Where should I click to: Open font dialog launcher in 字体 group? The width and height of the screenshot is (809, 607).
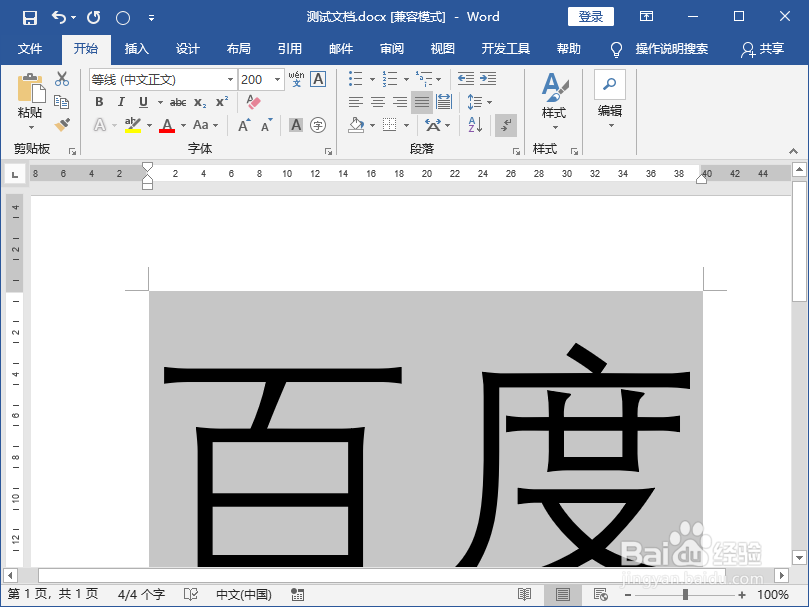coord(328,151)
